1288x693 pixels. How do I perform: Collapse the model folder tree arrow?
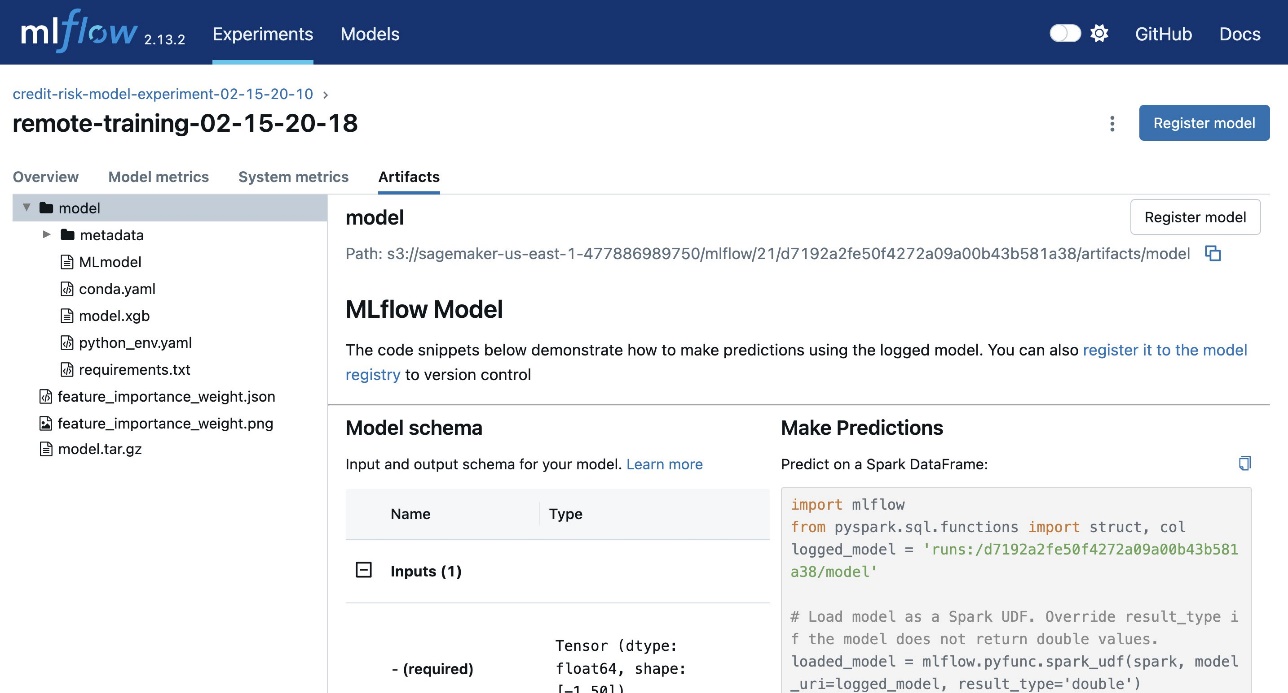26,208
